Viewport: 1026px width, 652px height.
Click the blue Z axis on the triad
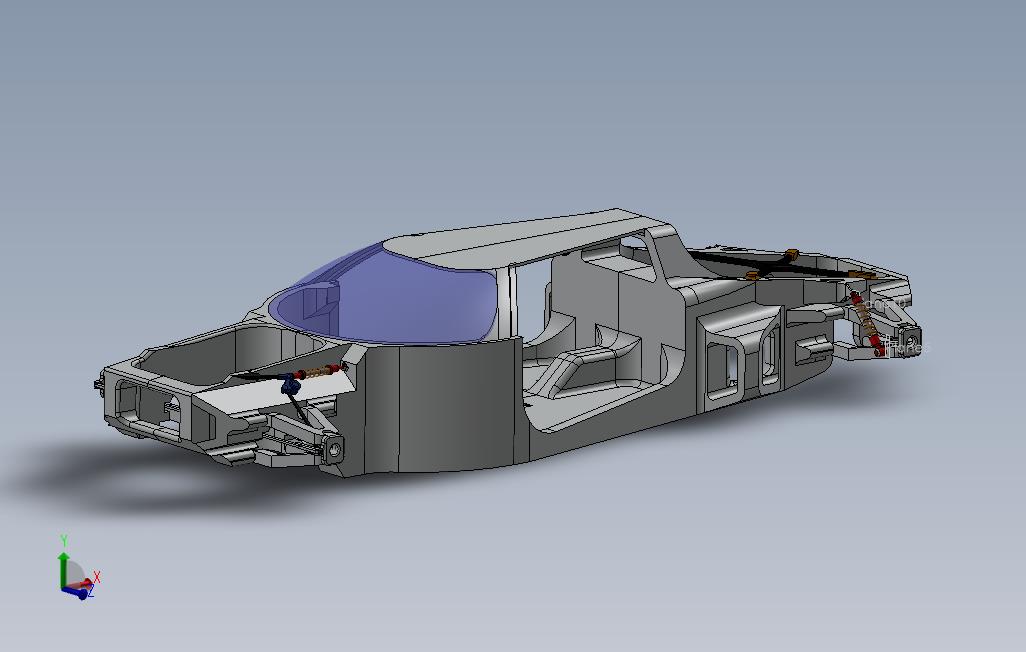point(77,594)
